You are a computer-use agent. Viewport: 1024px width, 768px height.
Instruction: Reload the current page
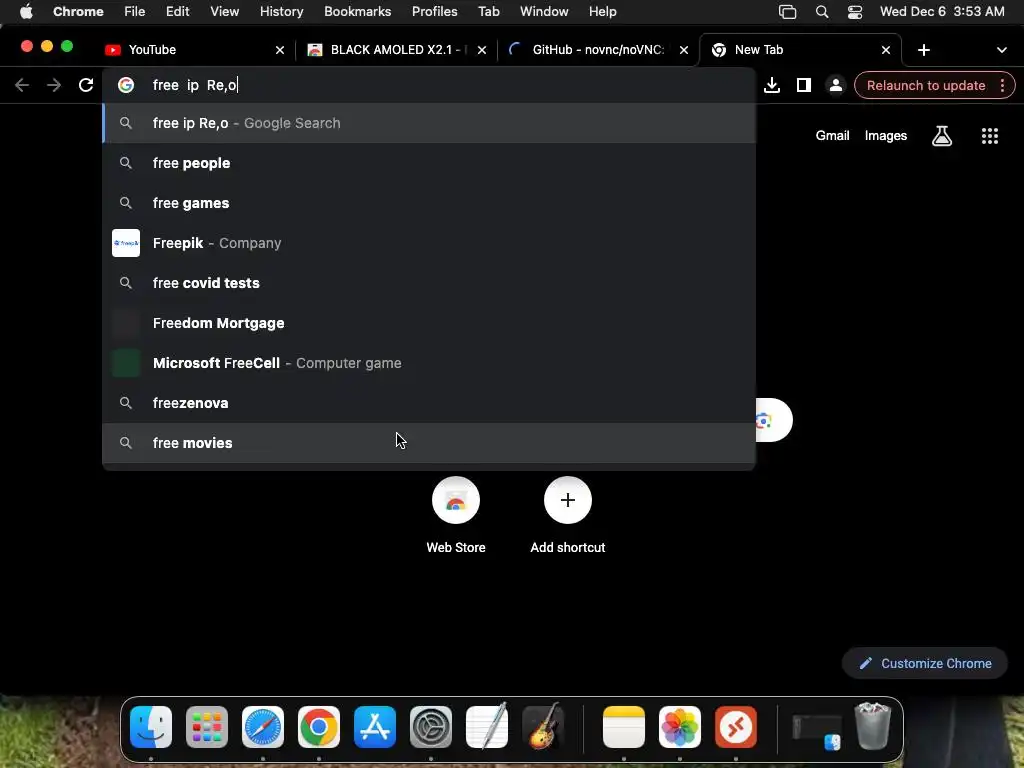[x=86, y=85]
